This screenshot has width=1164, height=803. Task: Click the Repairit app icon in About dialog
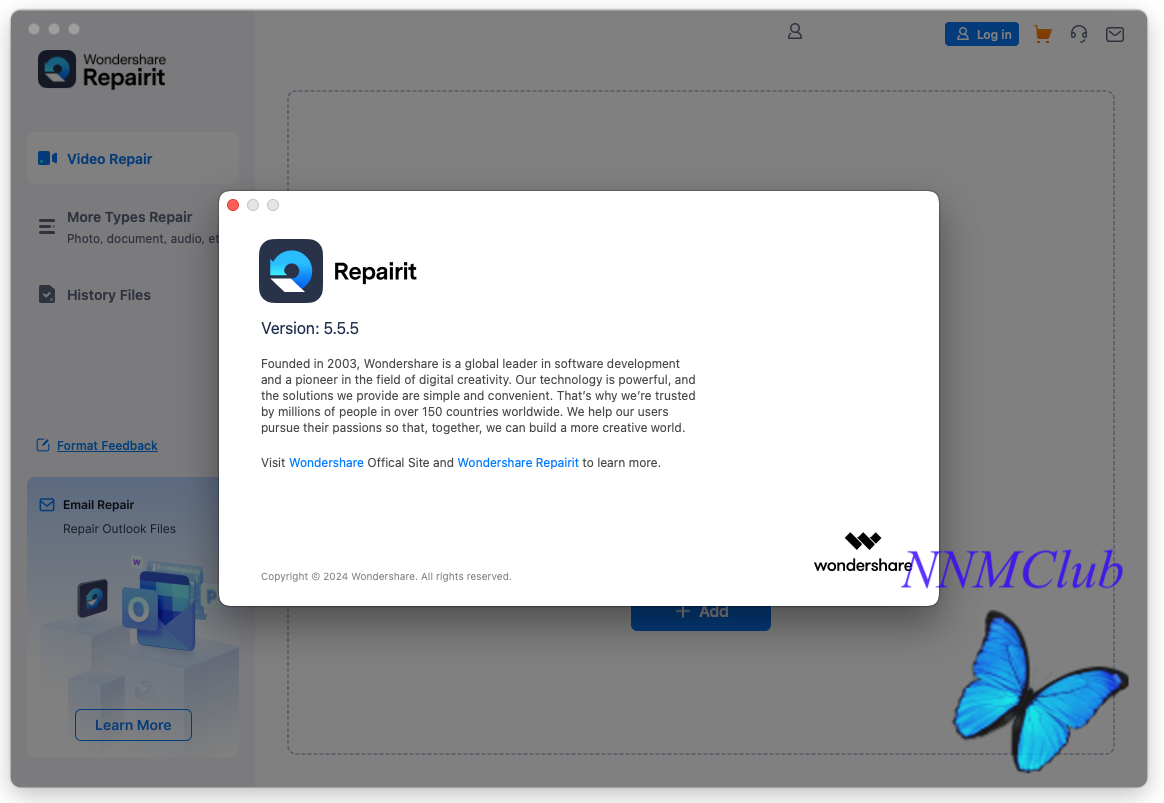click(x=291, y=271)
